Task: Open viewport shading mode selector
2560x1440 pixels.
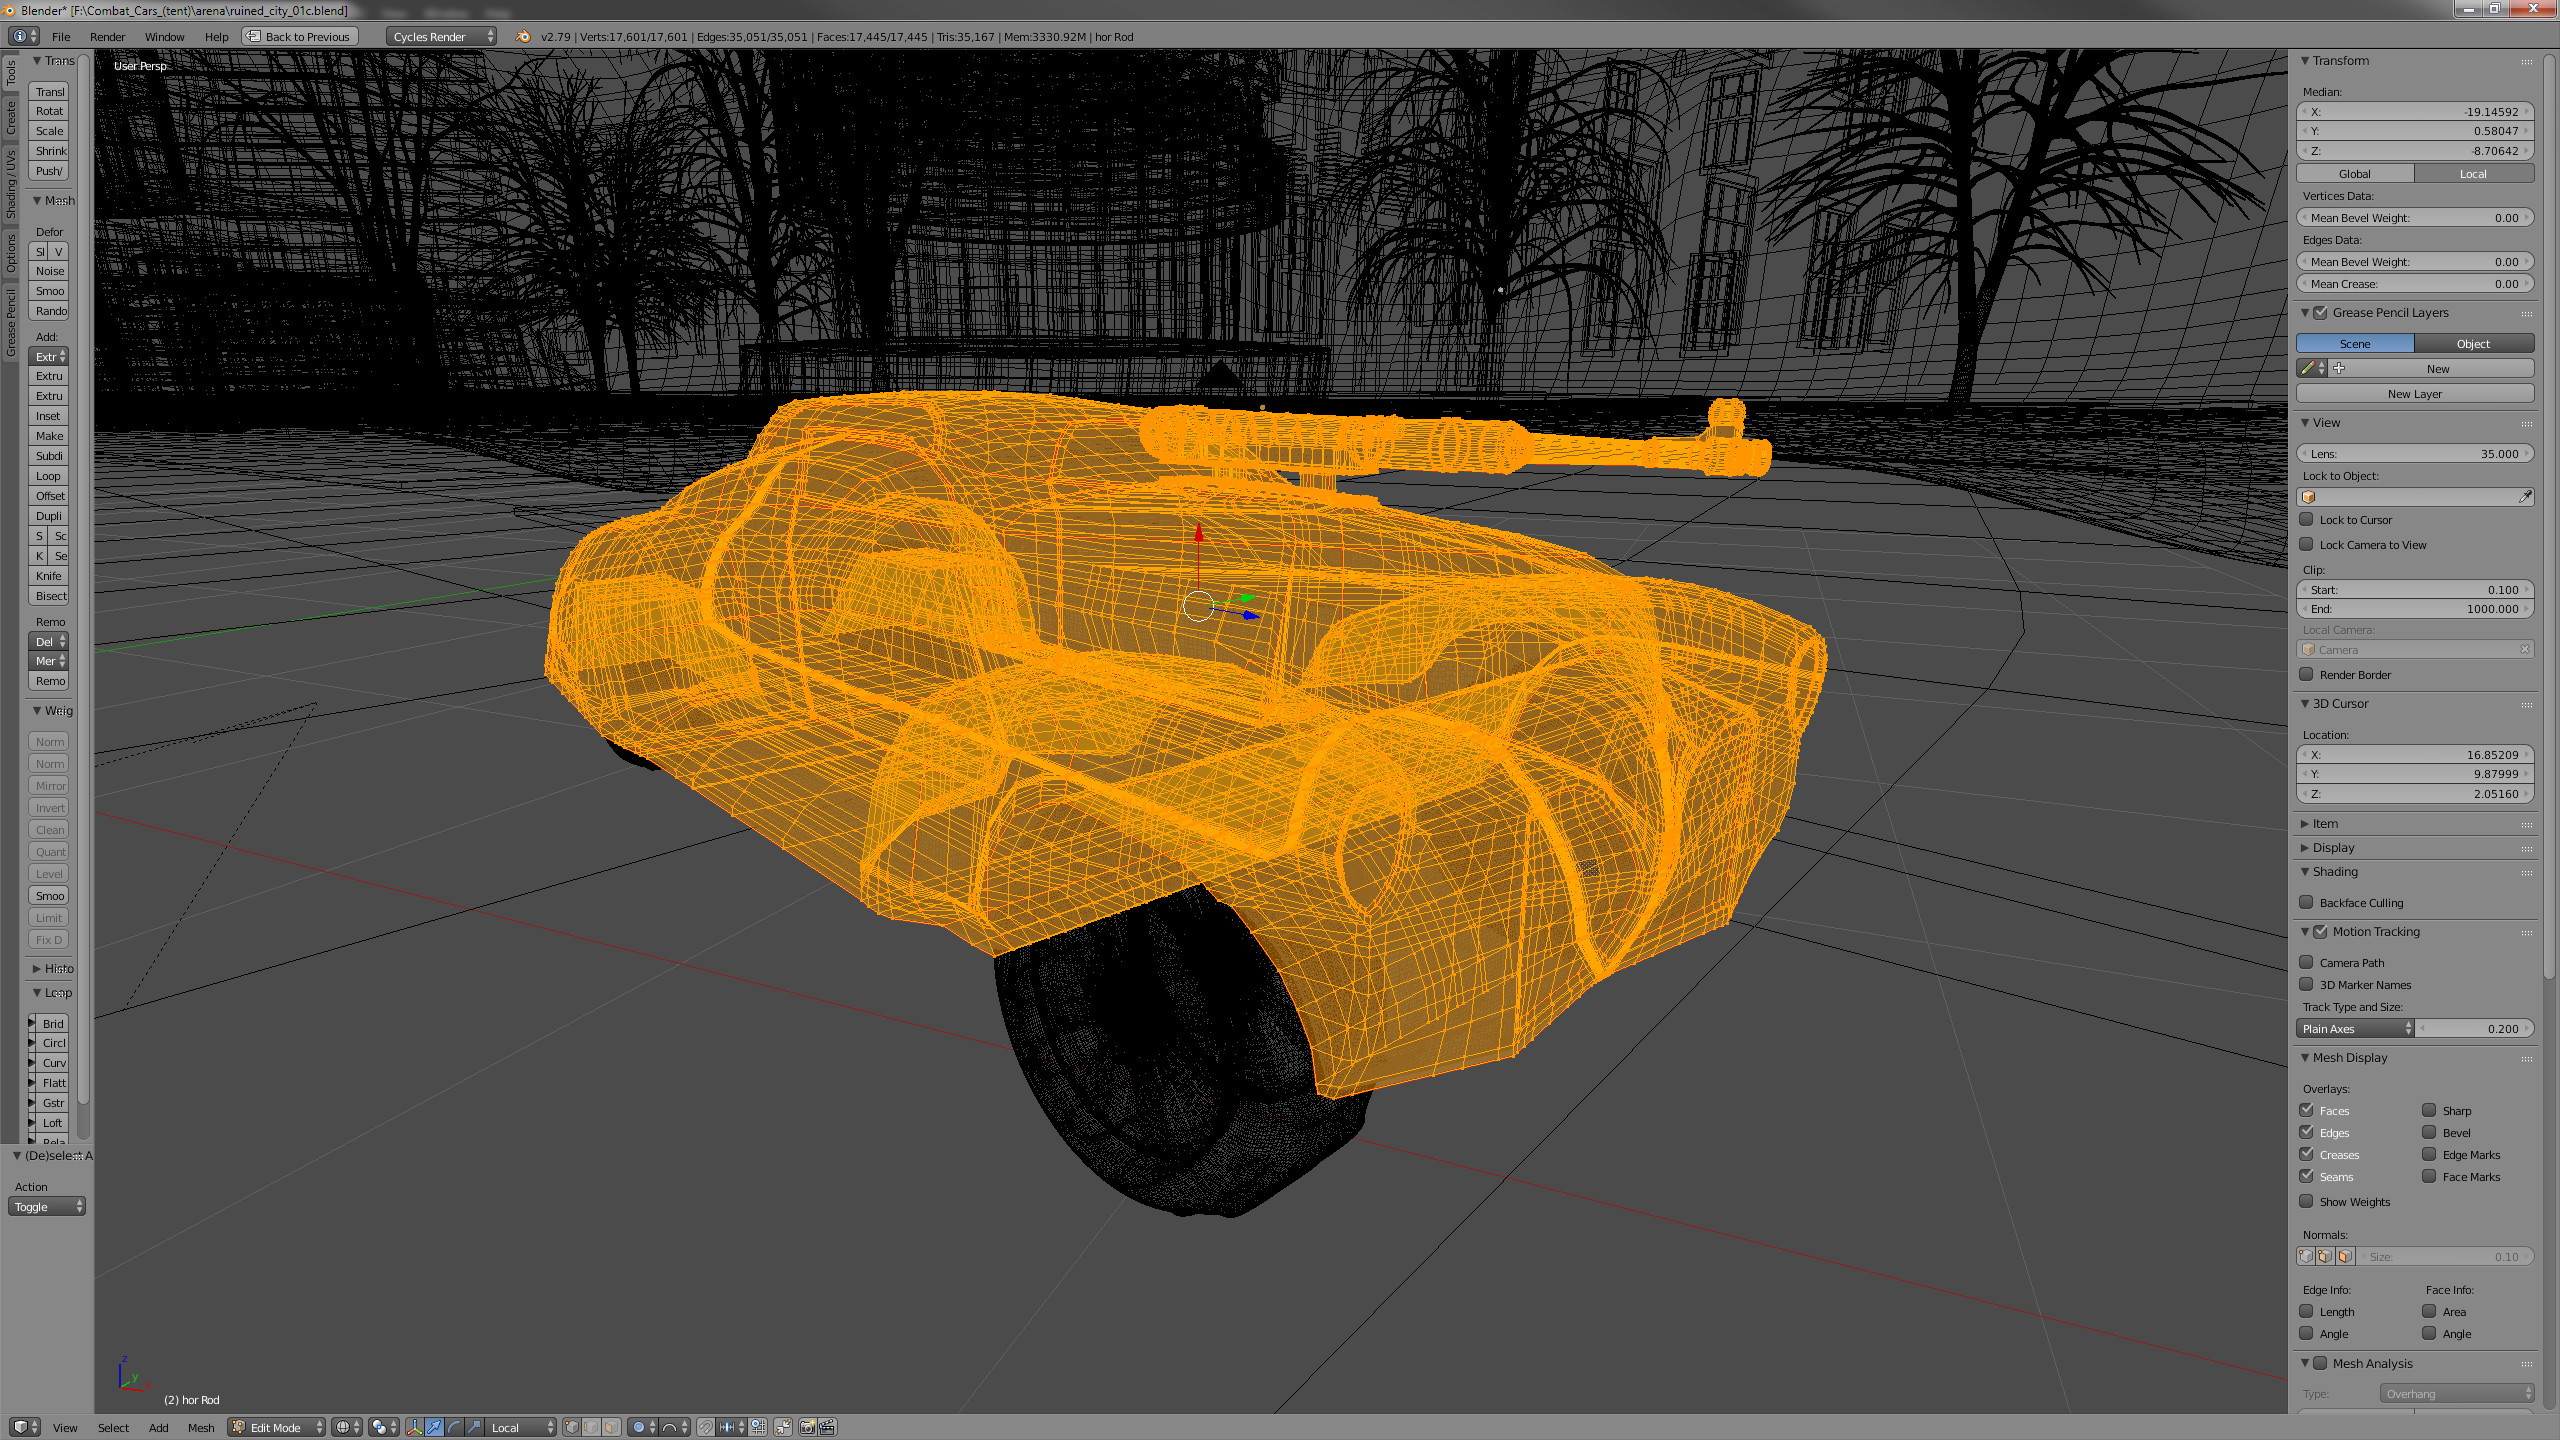Action: (x=347, y=1427)
